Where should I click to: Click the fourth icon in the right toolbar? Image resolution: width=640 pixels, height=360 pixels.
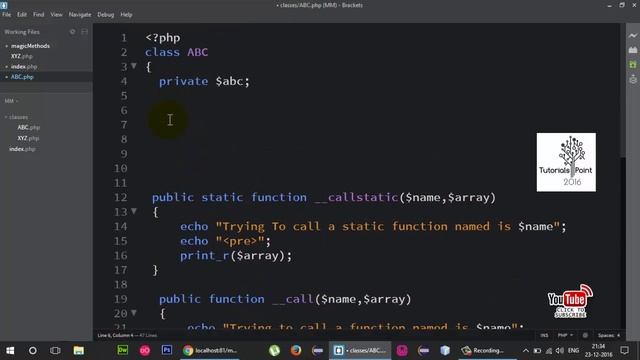click(x=633, y=79)
